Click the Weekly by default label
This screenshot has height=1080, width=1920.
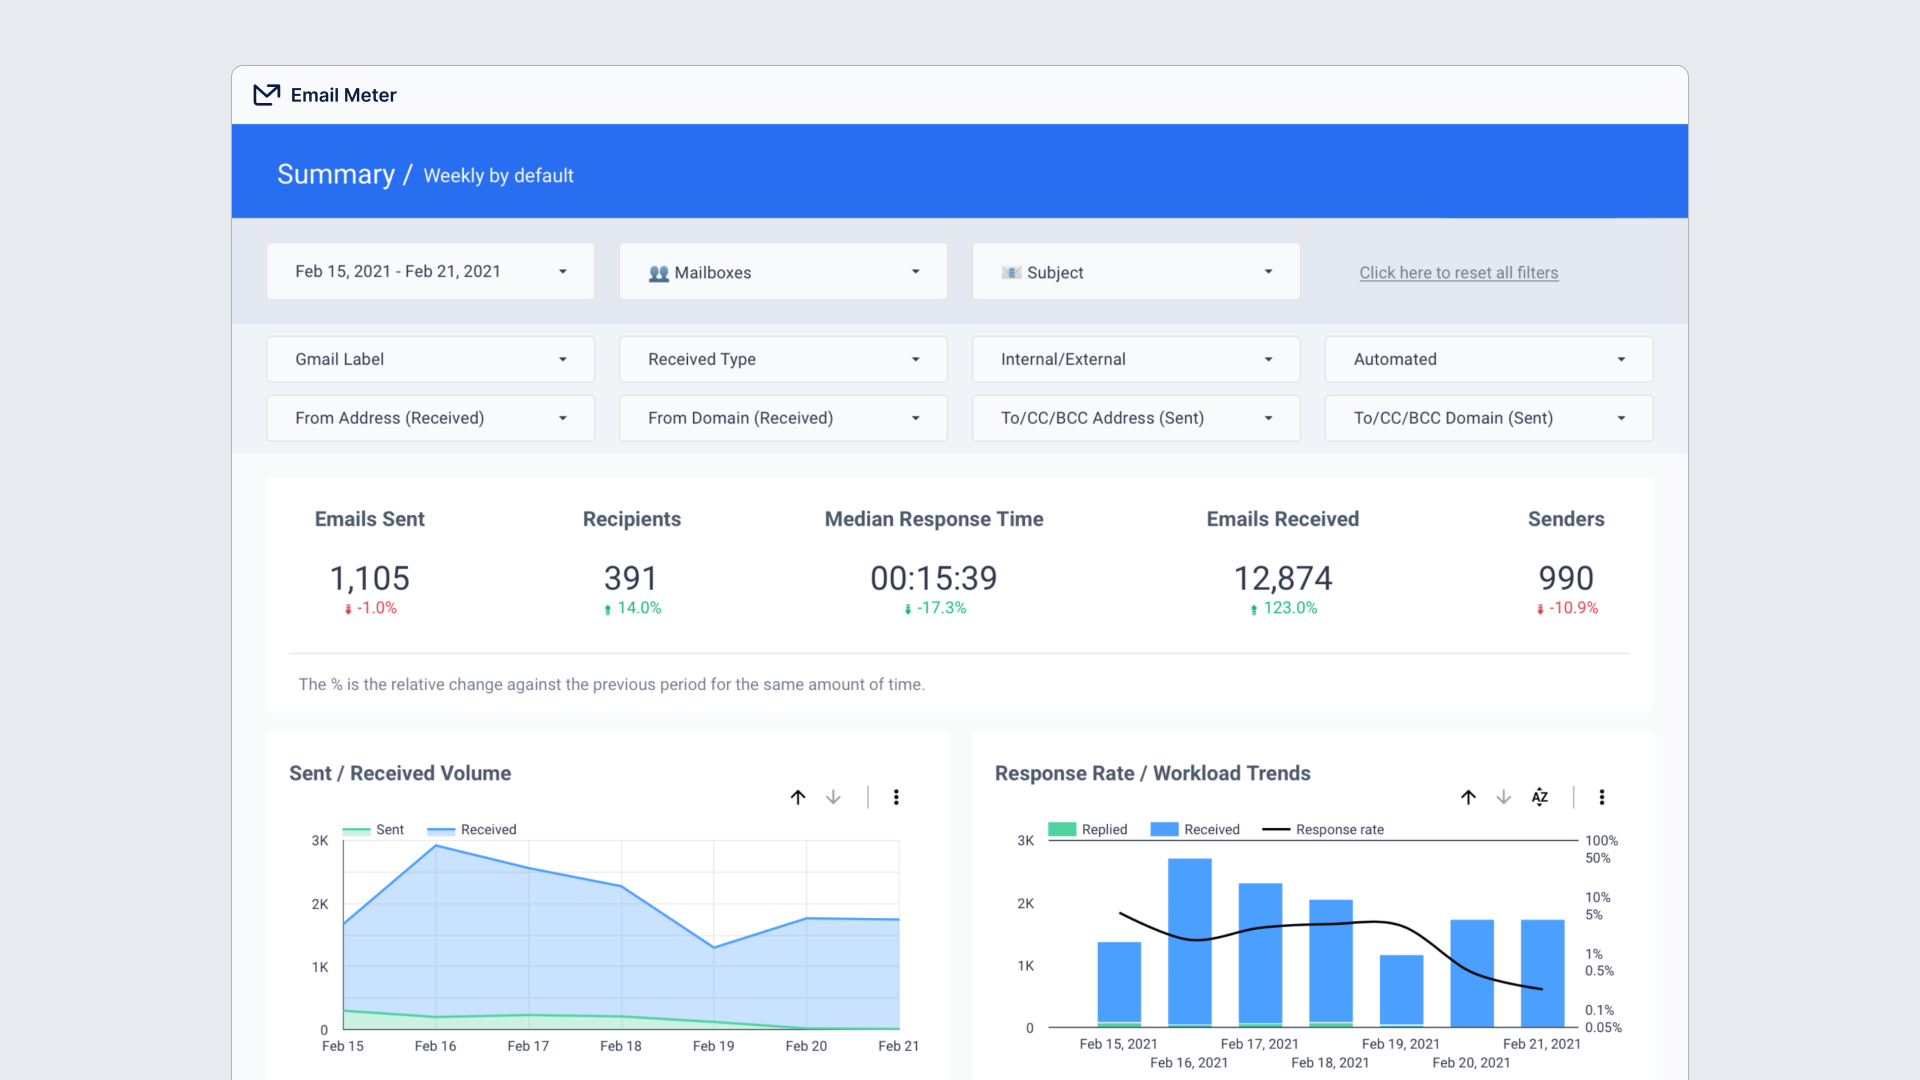point(498,175)
